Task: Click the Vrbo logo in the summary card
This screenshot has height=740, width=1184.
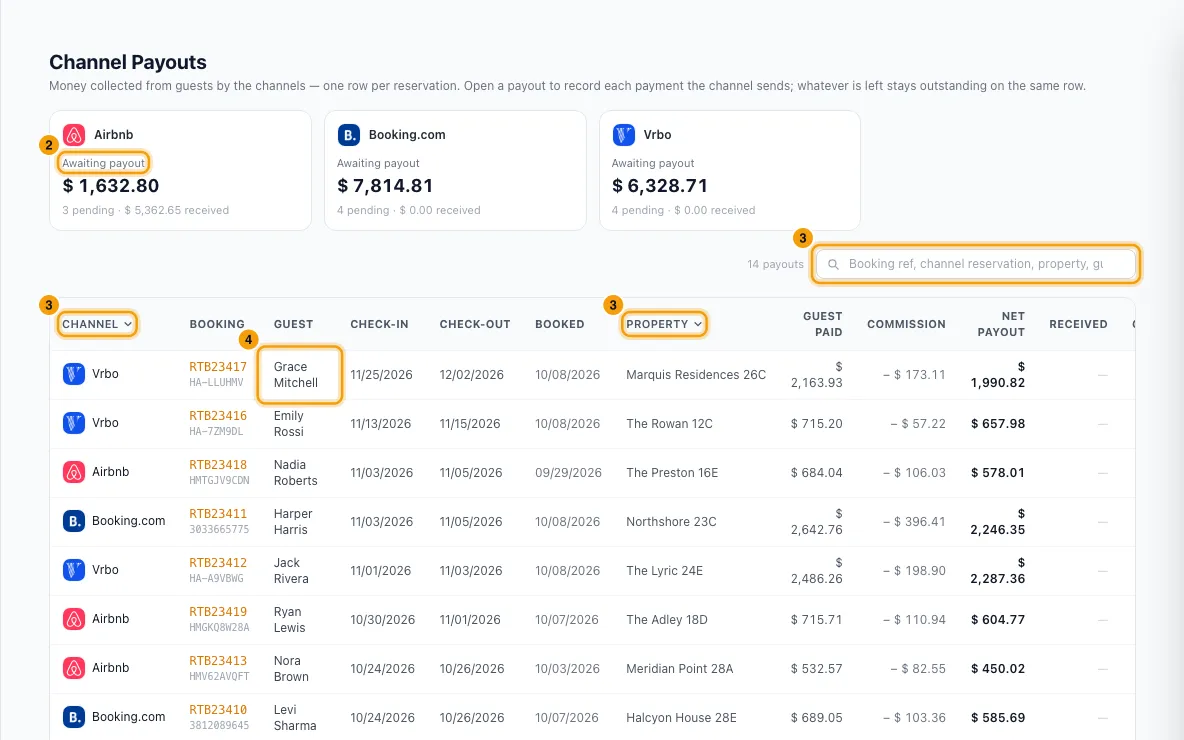Action: click(624, 135)
